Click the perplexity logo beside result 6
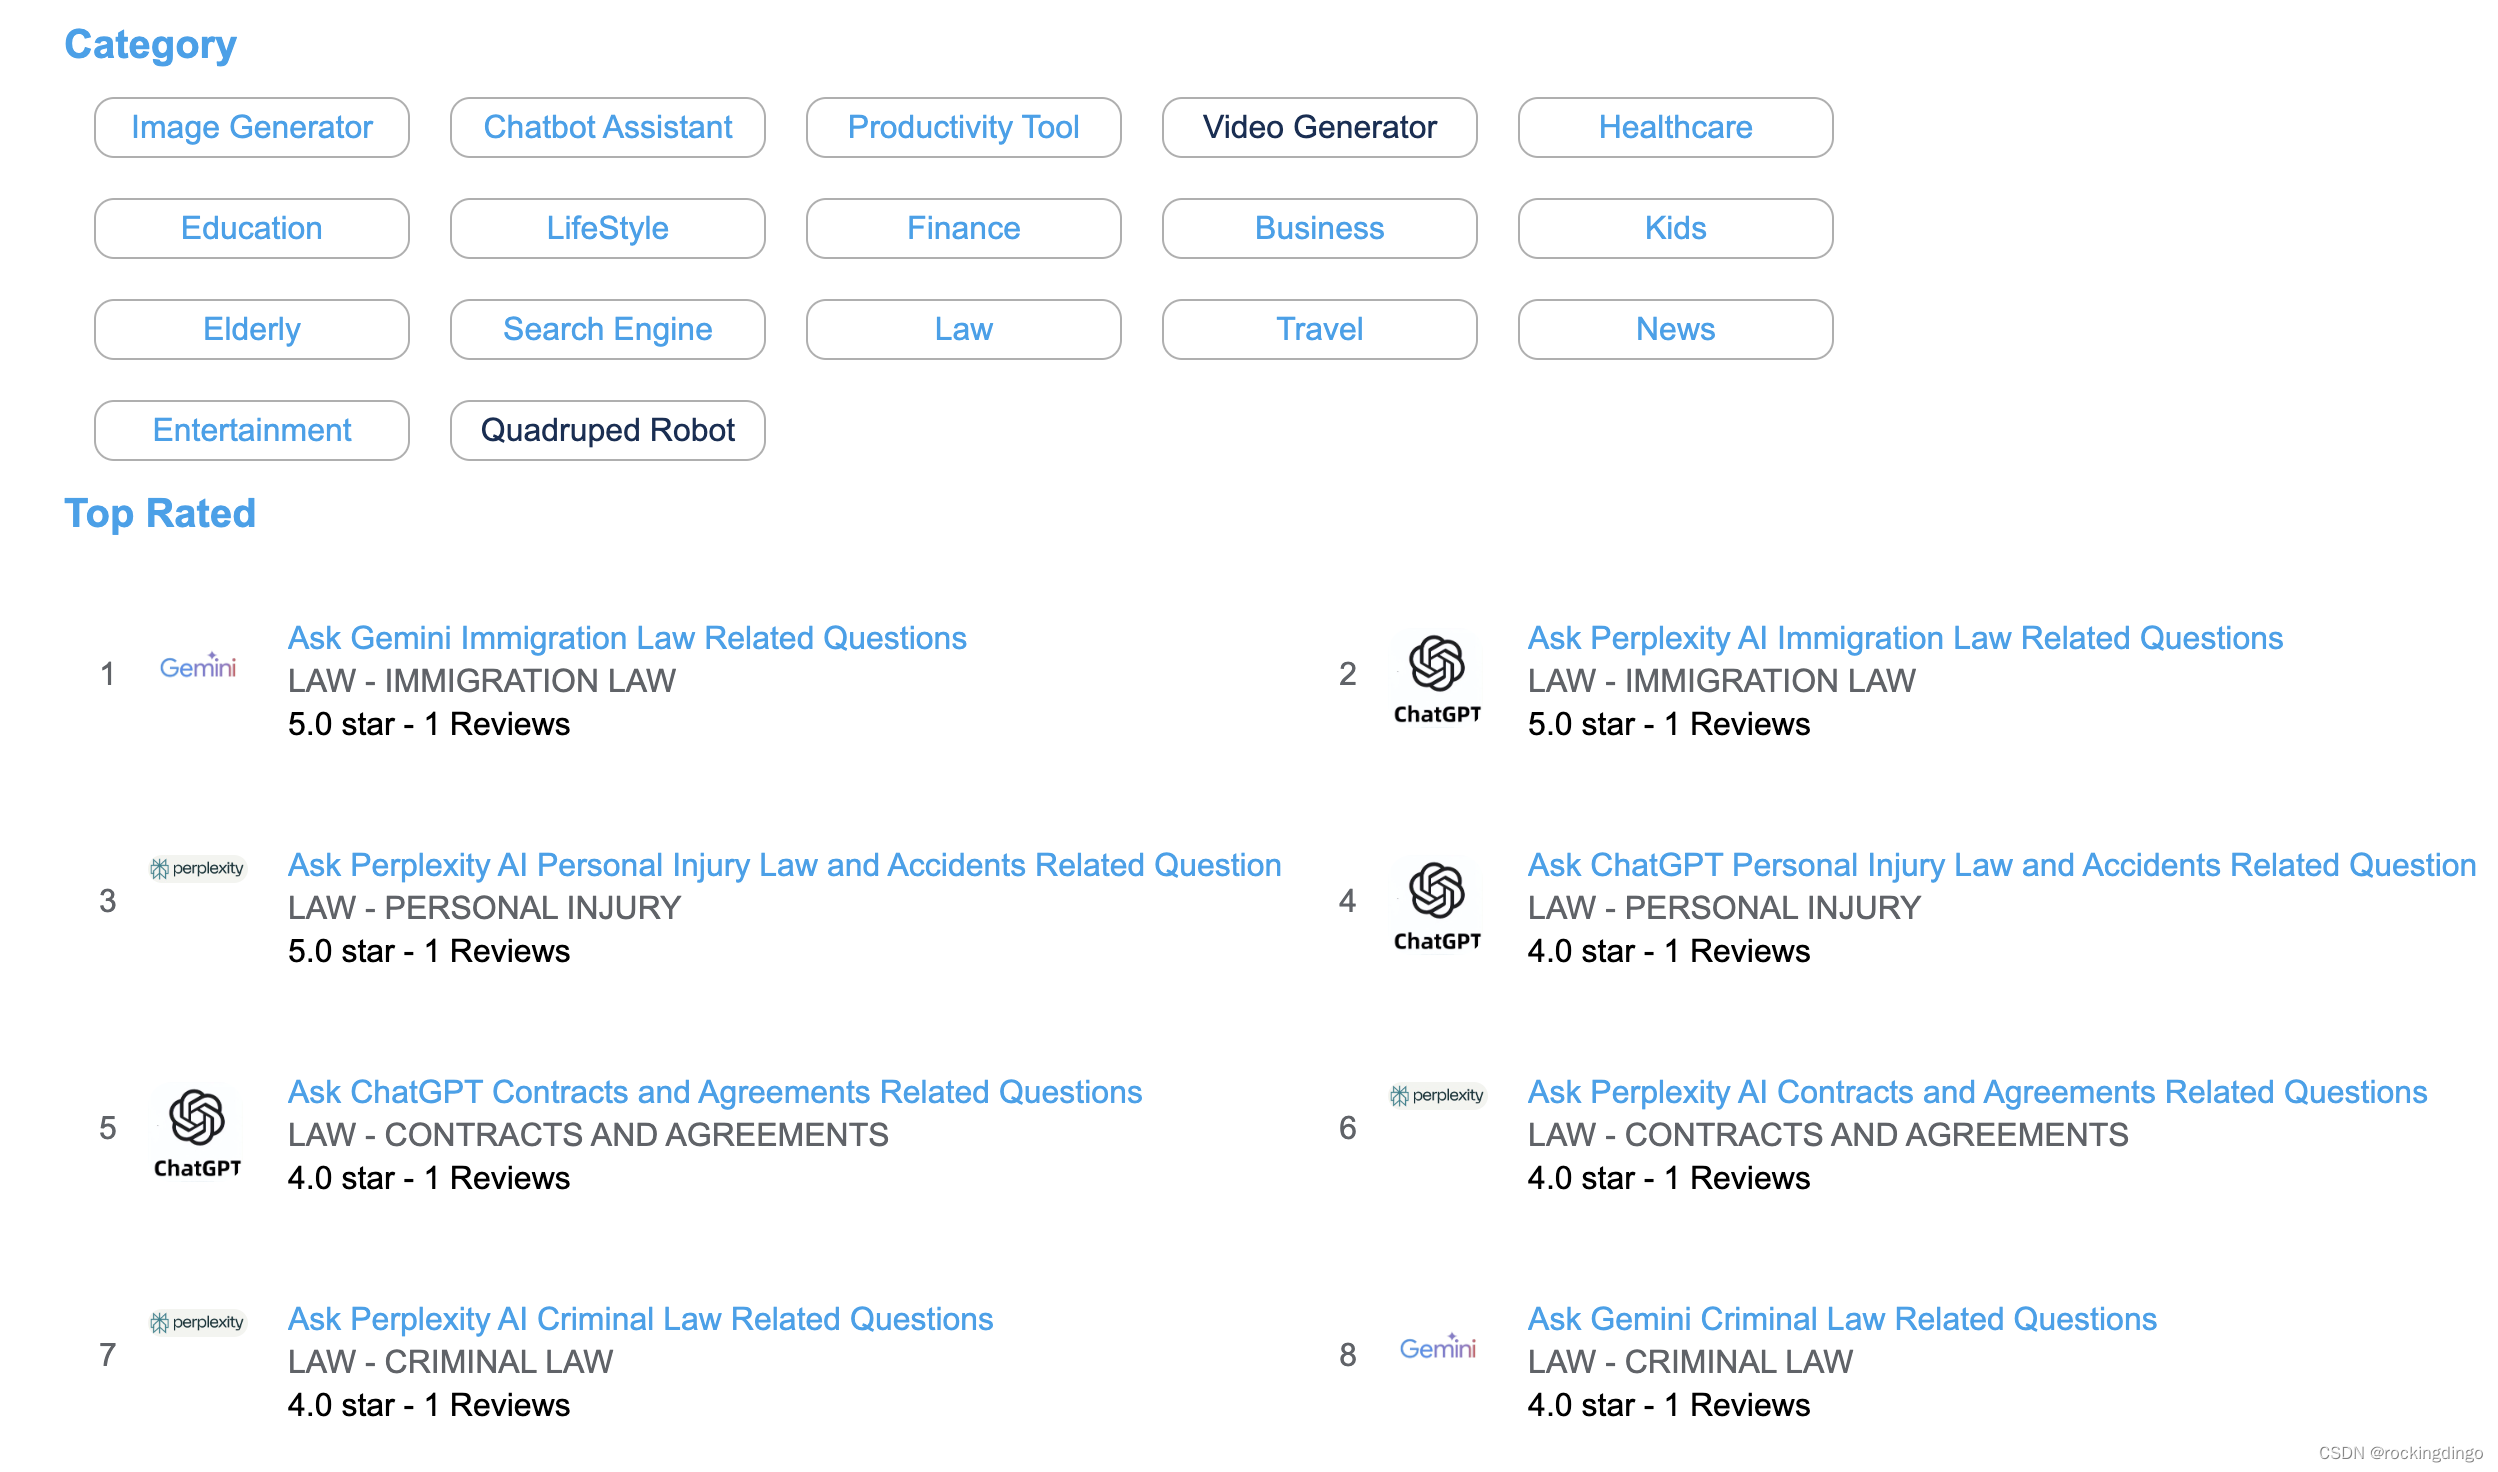This screenshot has height=1472, width=2498. [1437, 1095]
